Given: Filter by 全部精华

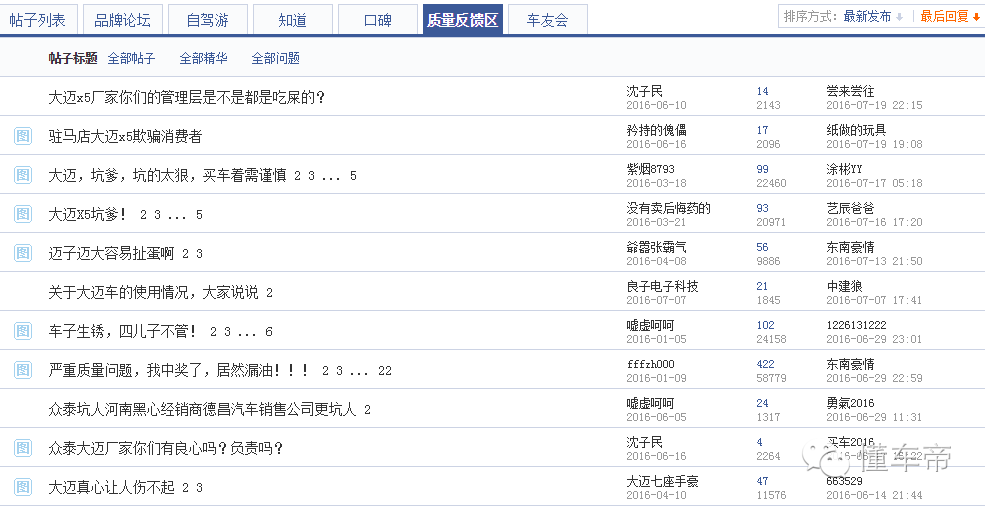Looking at the screenshot, I should pyautogui.click(x=204, y=58).
